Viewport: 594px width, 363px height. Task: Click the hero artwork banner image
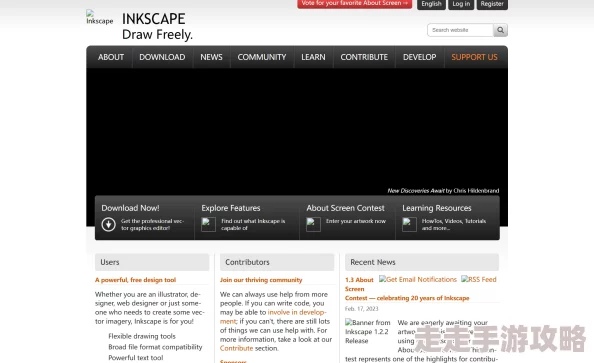[297, 131]
